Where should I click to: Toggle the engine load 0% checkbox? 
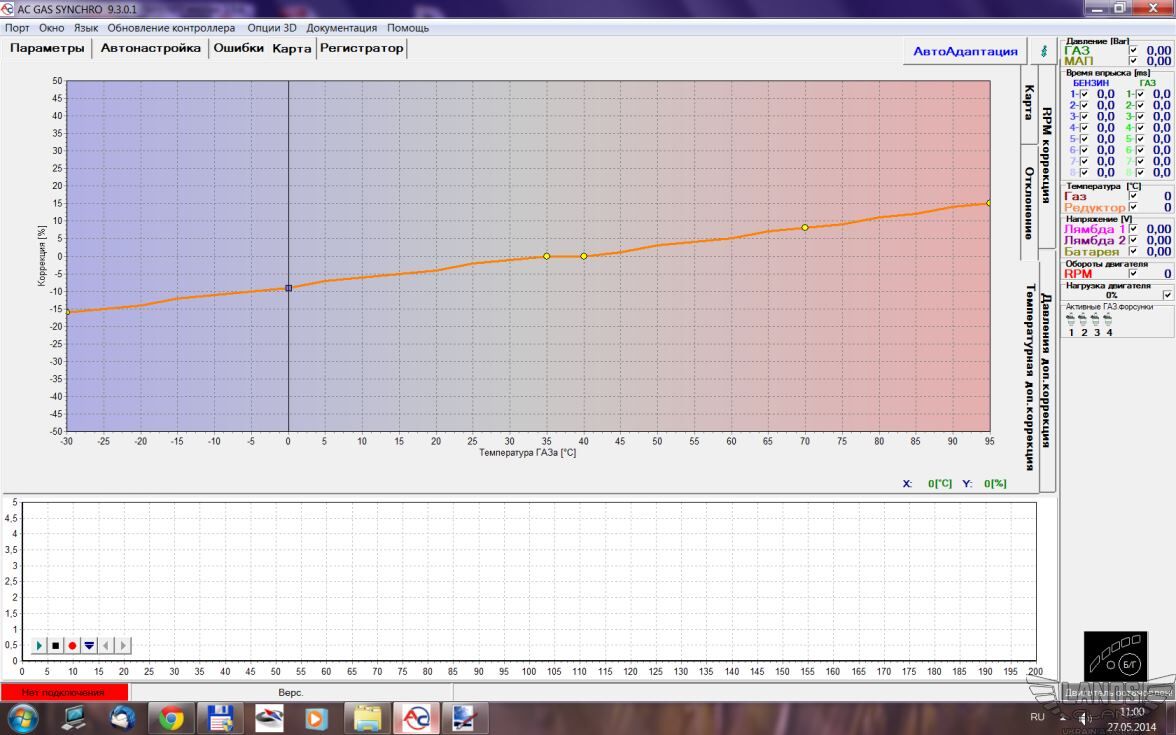pos(1167,296)
